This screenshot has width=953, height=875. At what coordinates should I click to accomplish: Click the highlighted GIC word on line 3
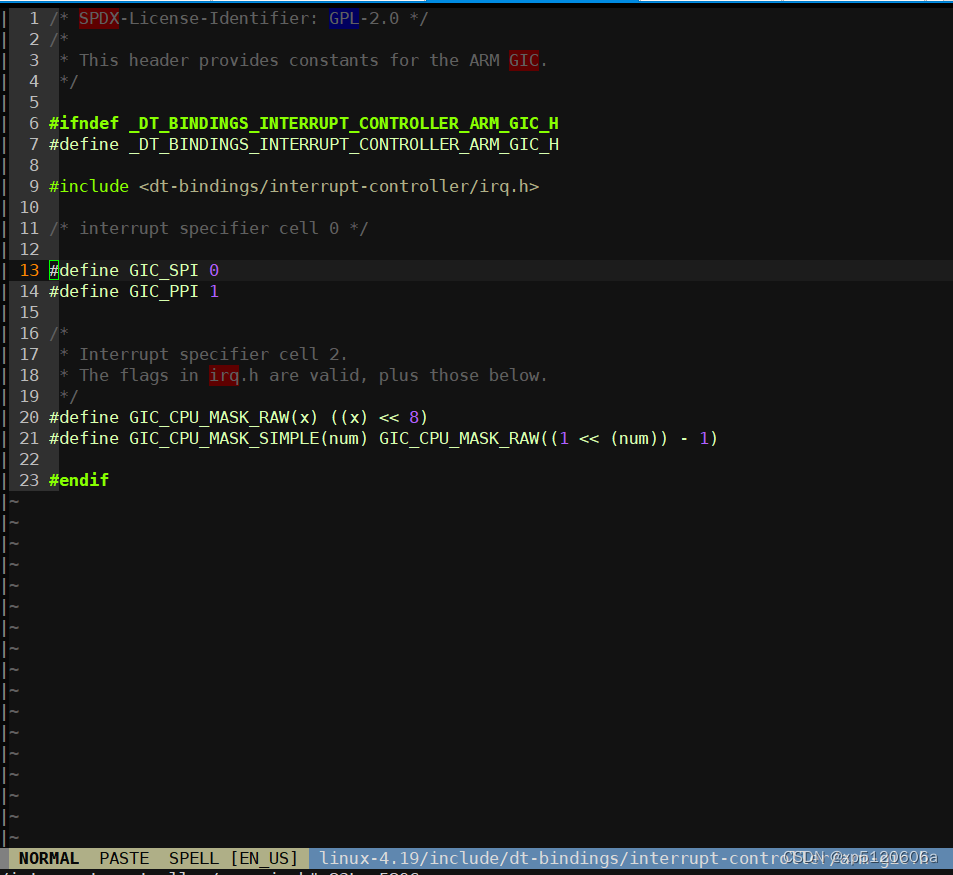524,60
